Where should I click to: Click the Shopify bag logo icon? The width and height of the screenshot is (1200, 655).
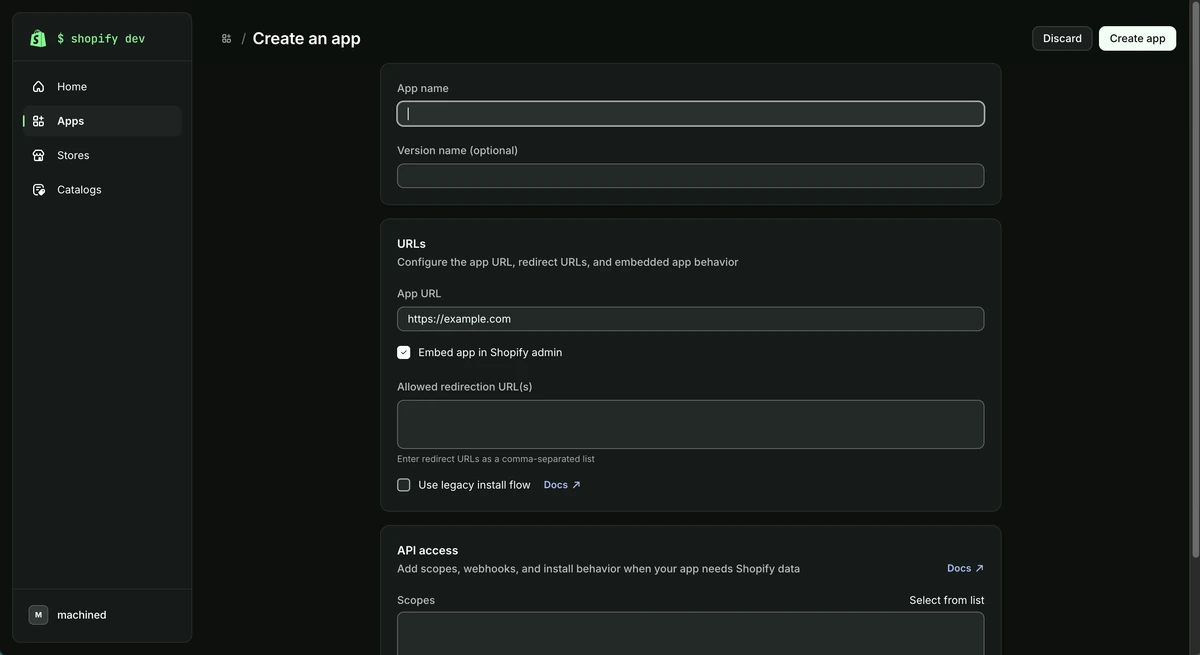pyautogui.click(x=38, y=38)
